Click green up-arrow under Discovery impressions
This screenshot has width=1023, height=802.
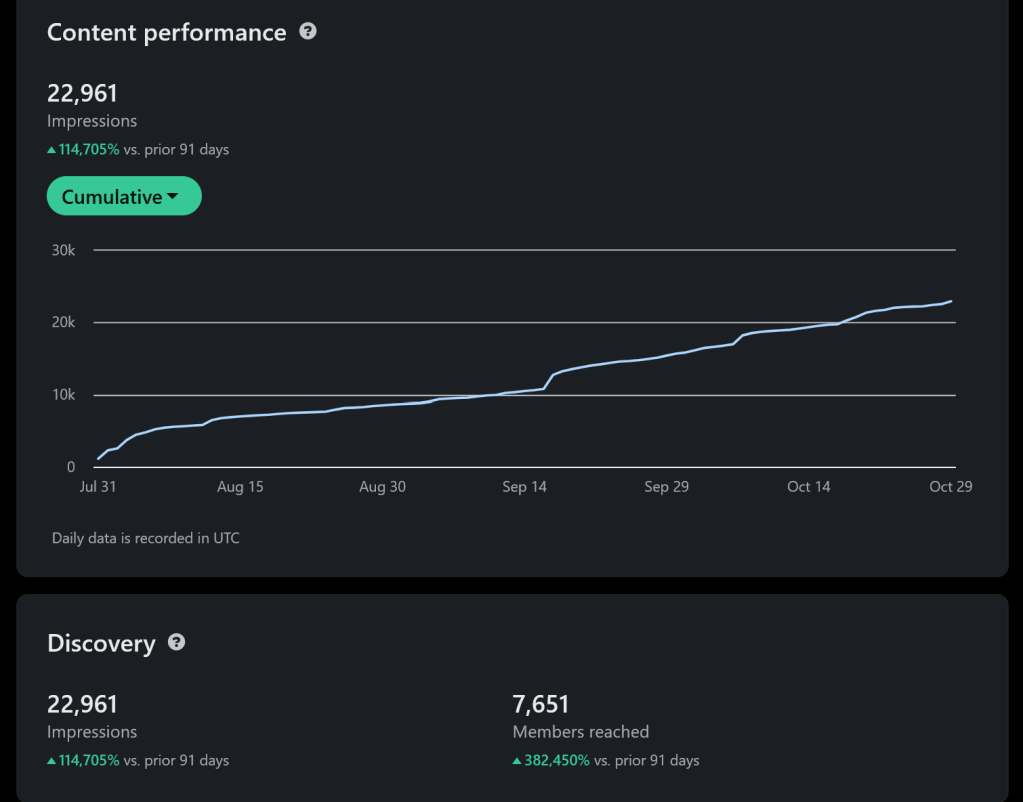pos(52,761)
